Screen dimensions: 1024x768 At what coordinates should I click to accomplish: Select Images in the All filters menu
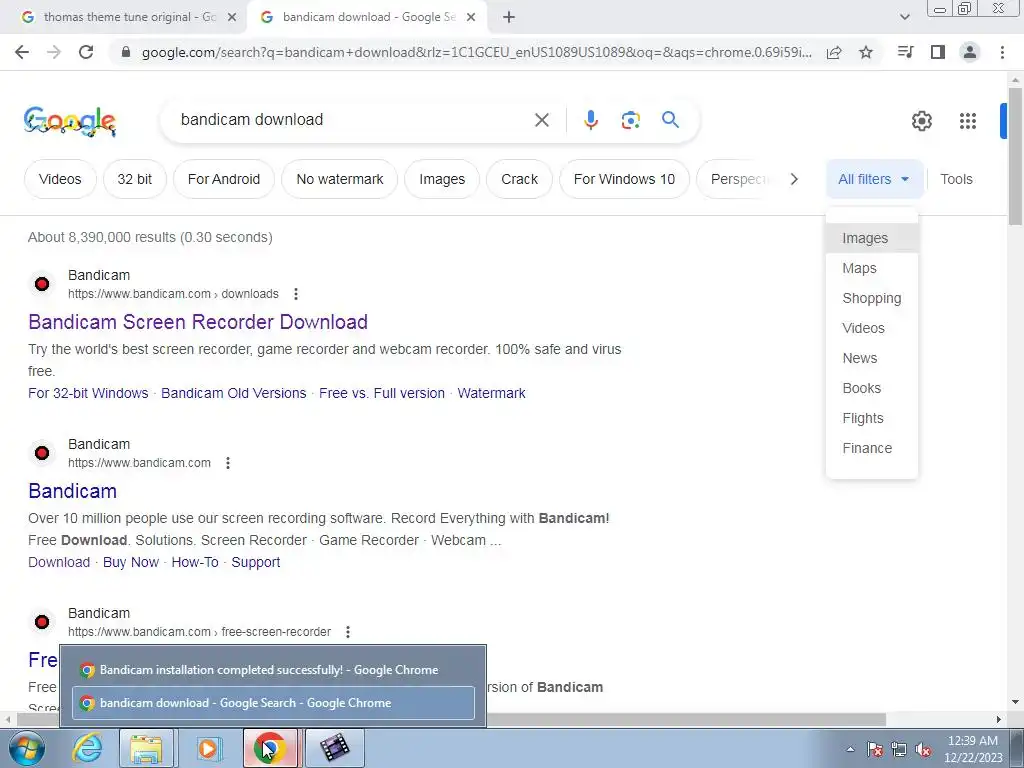click(872, 238)
